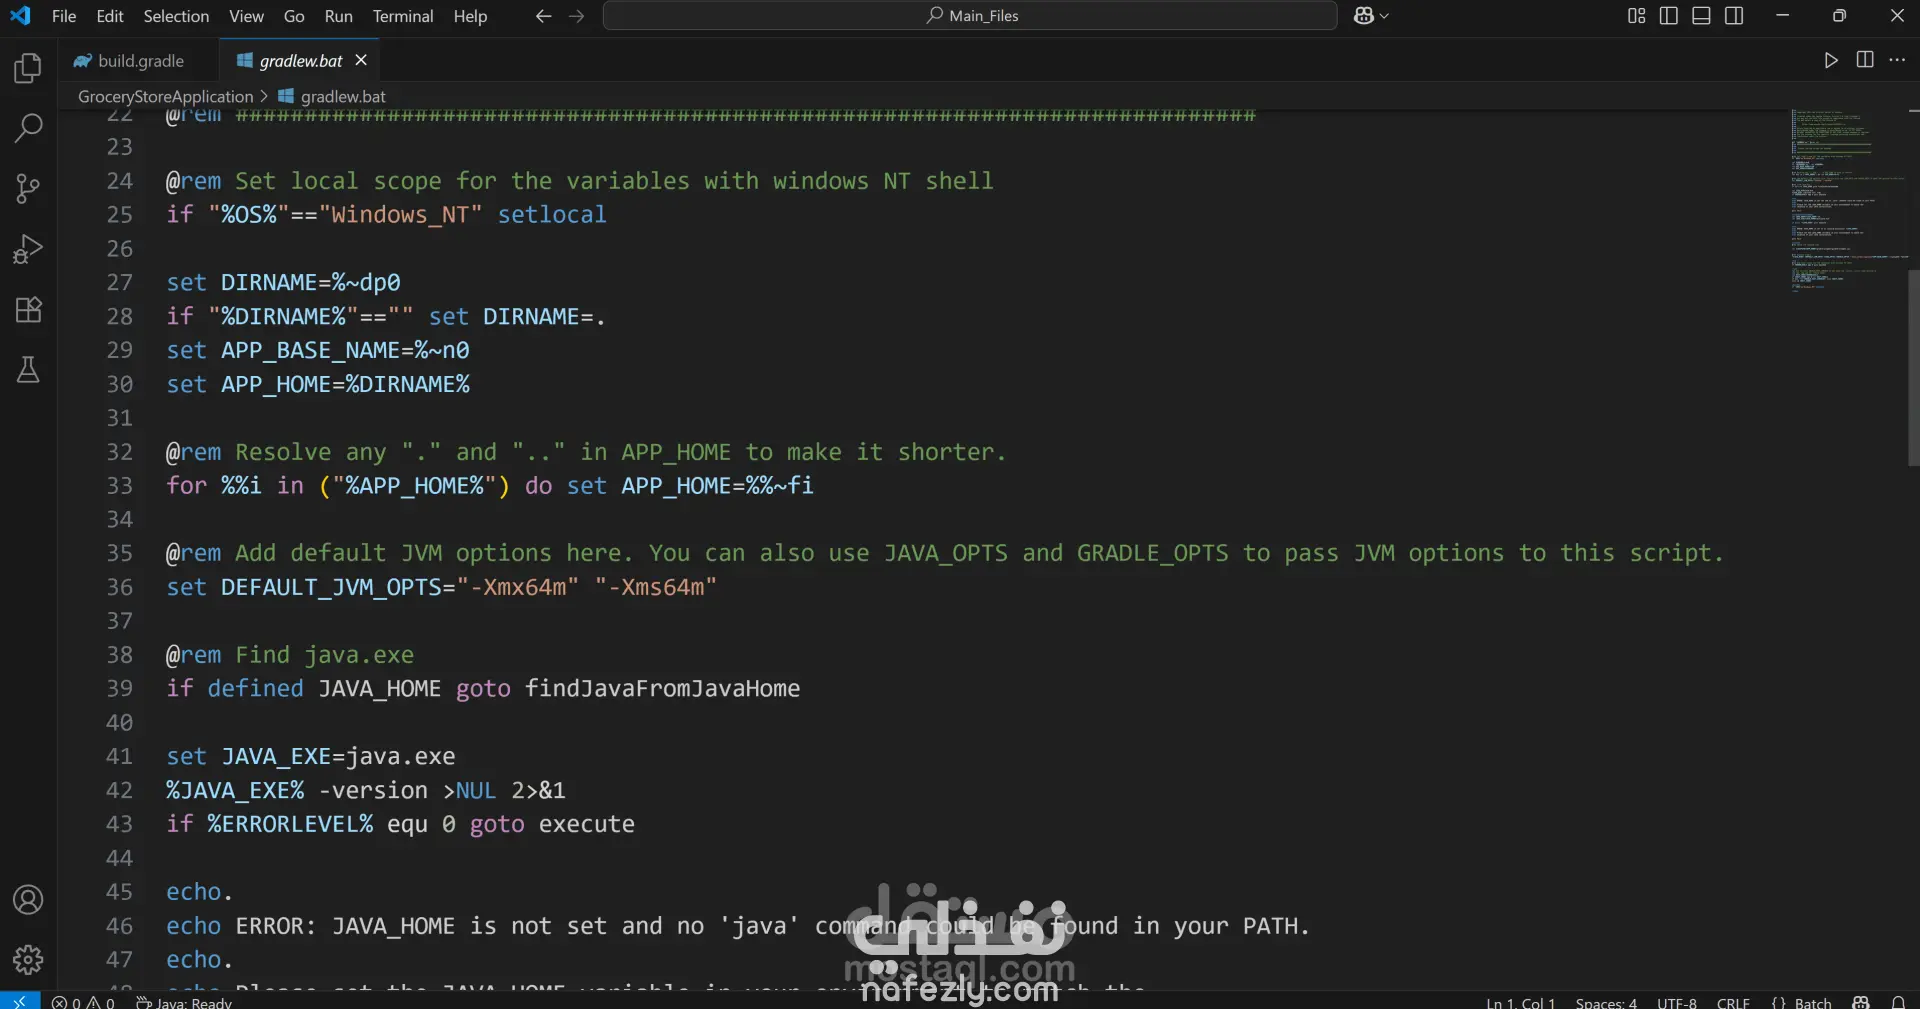Open the Selection menu
Viewport: 1920px width, 1009px height.
pos(176,16)
